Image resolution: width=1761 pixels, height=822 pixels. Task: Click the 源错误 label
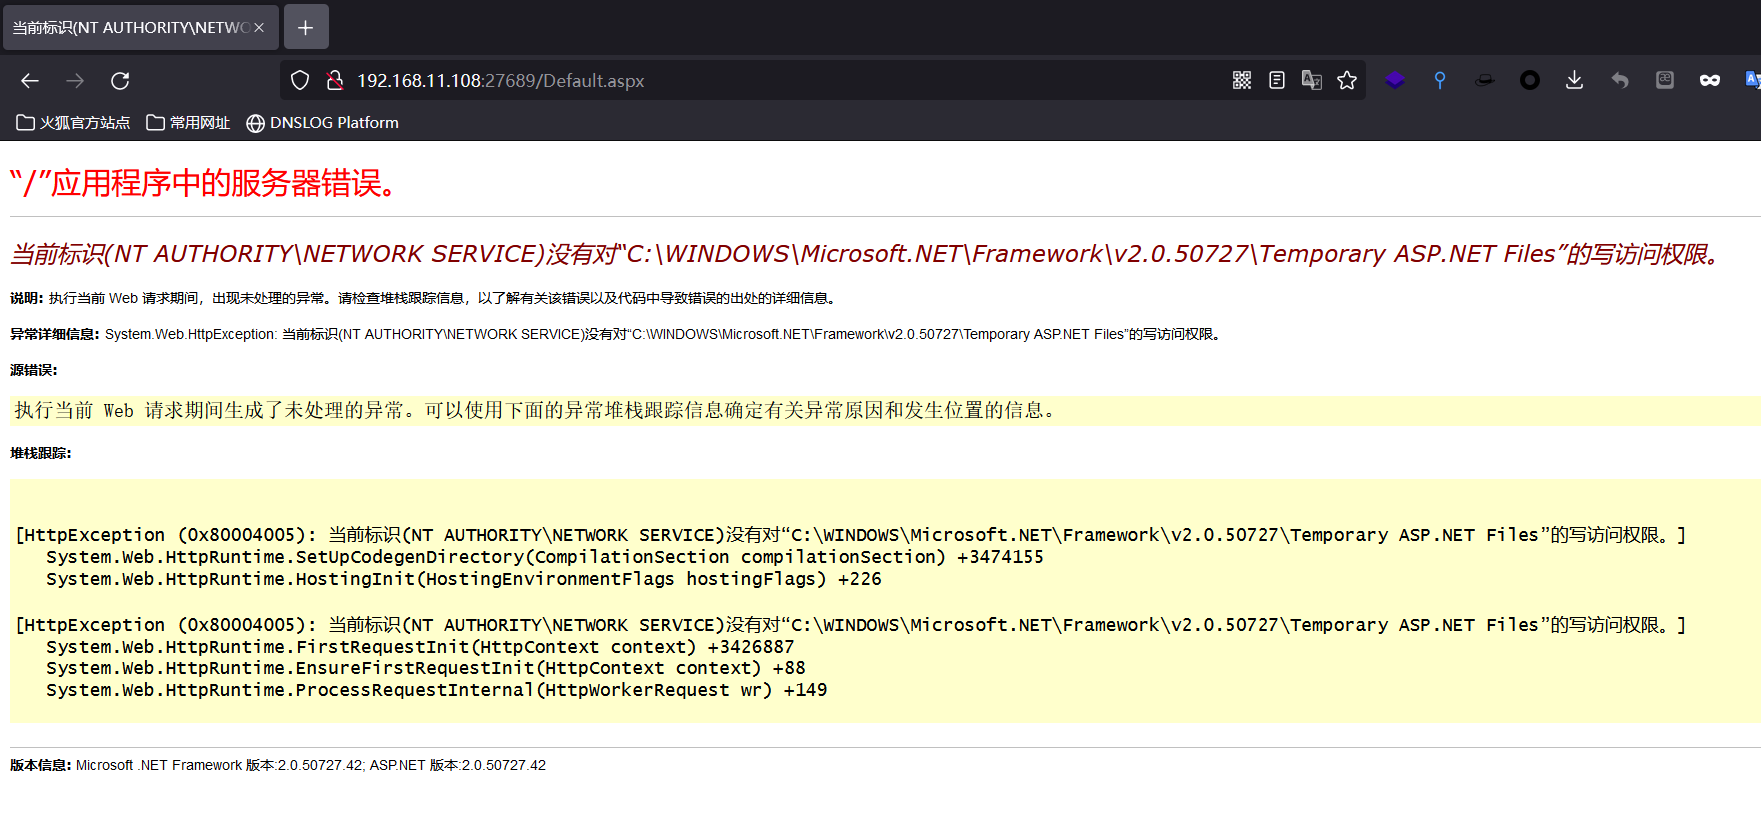tap(34, 370)
